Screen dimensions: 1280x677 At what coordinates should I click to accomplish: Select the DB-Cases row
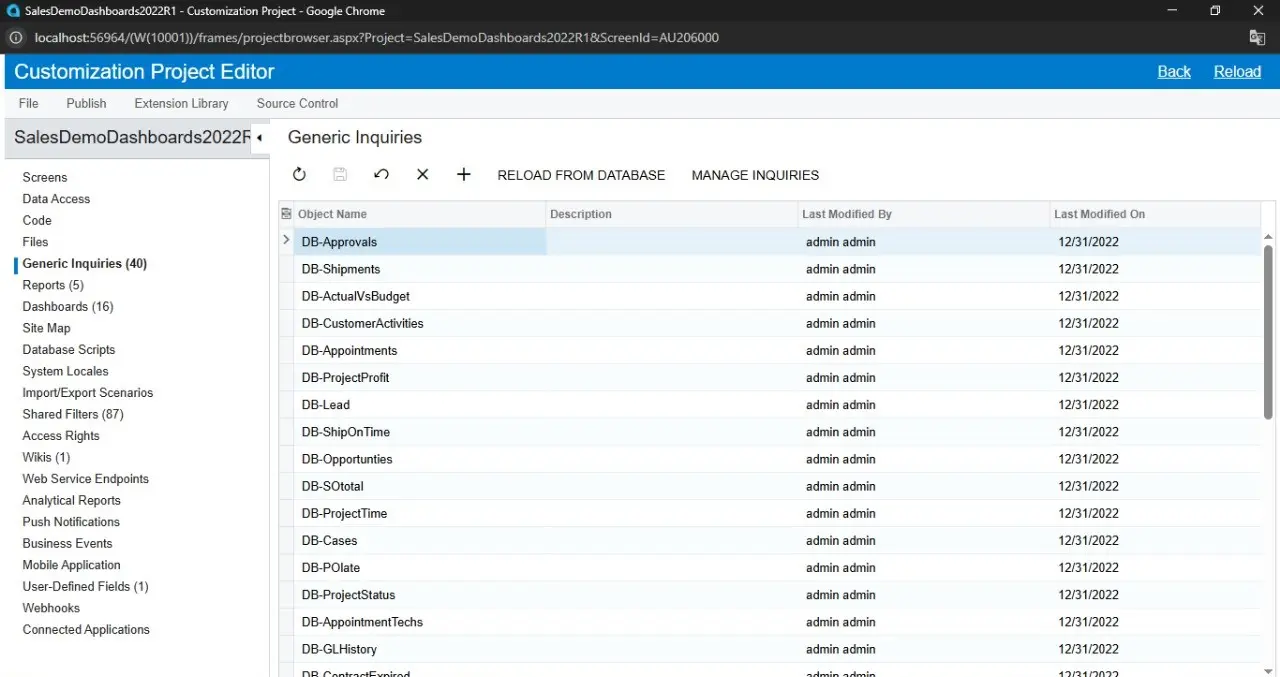click(770, 540)
